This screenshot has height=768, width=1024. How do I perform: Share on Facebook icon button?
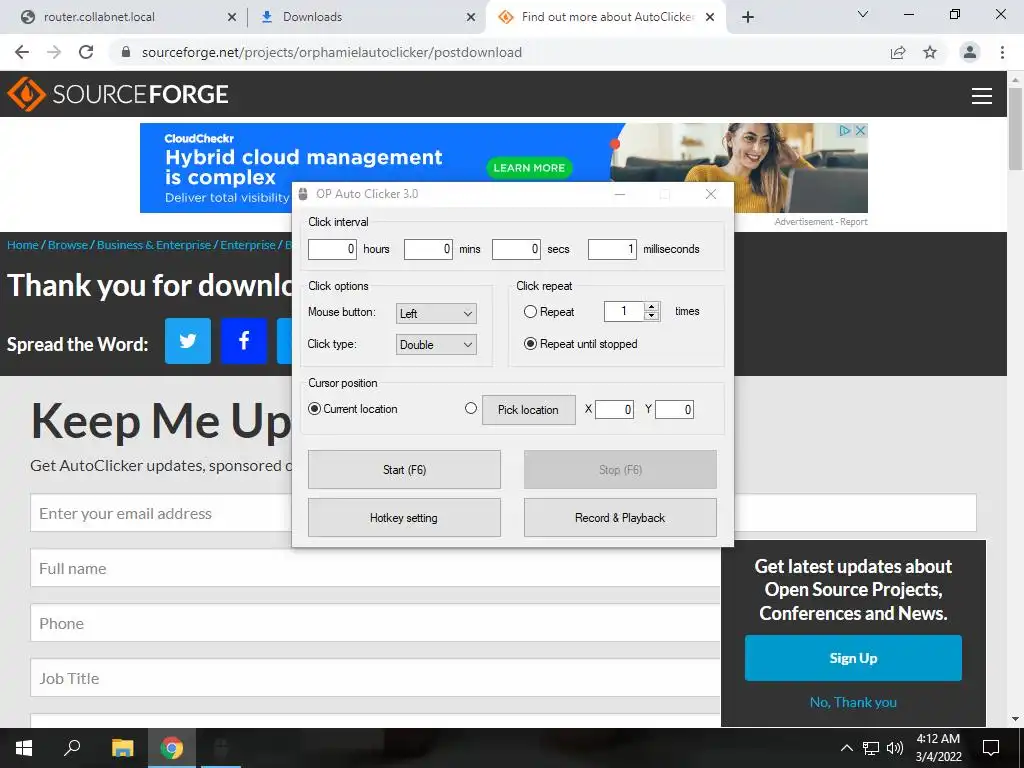[x=244, y=341]
